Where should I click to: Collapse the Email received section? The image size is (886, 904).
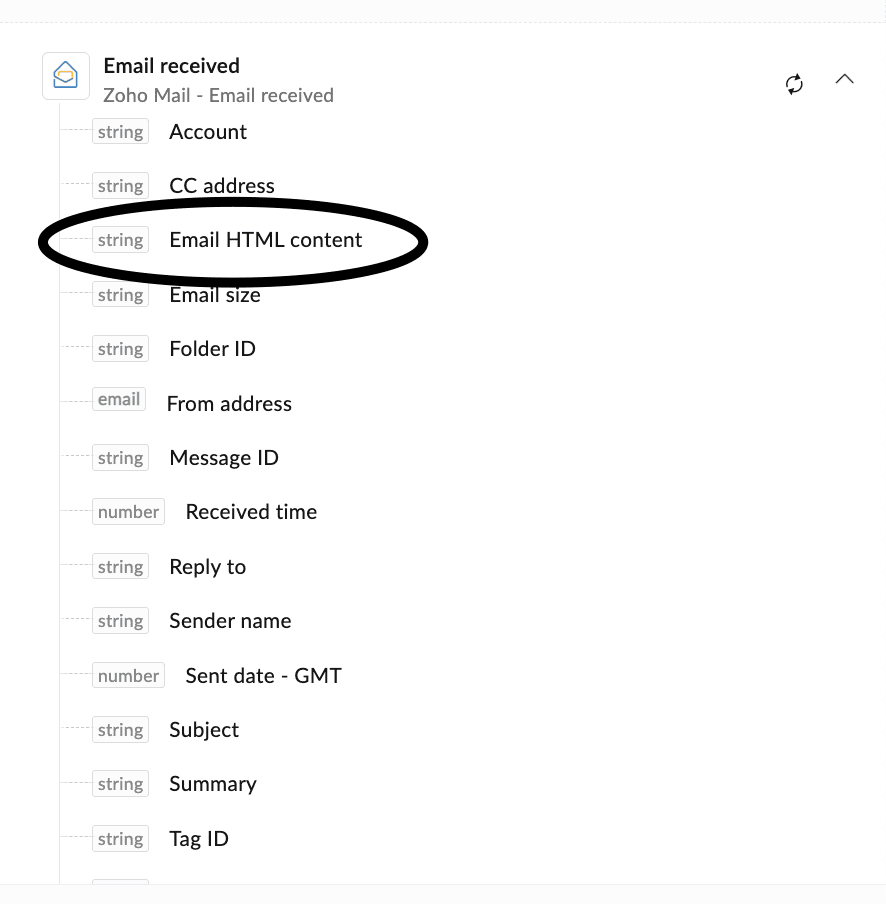click(844, 79)
